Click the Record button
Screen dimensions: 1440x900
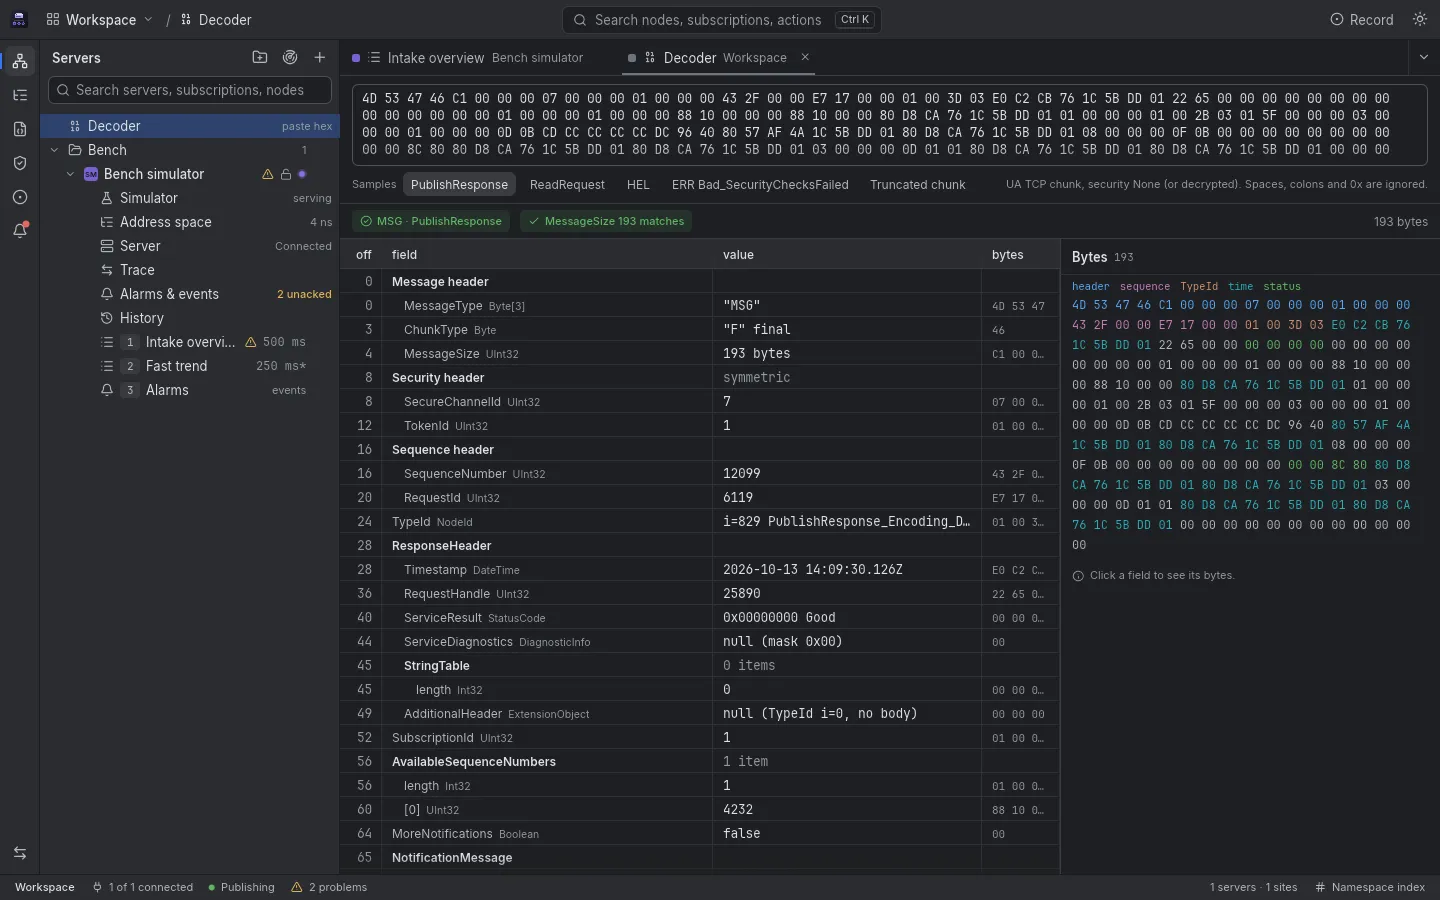click(x=1362, y=20)
